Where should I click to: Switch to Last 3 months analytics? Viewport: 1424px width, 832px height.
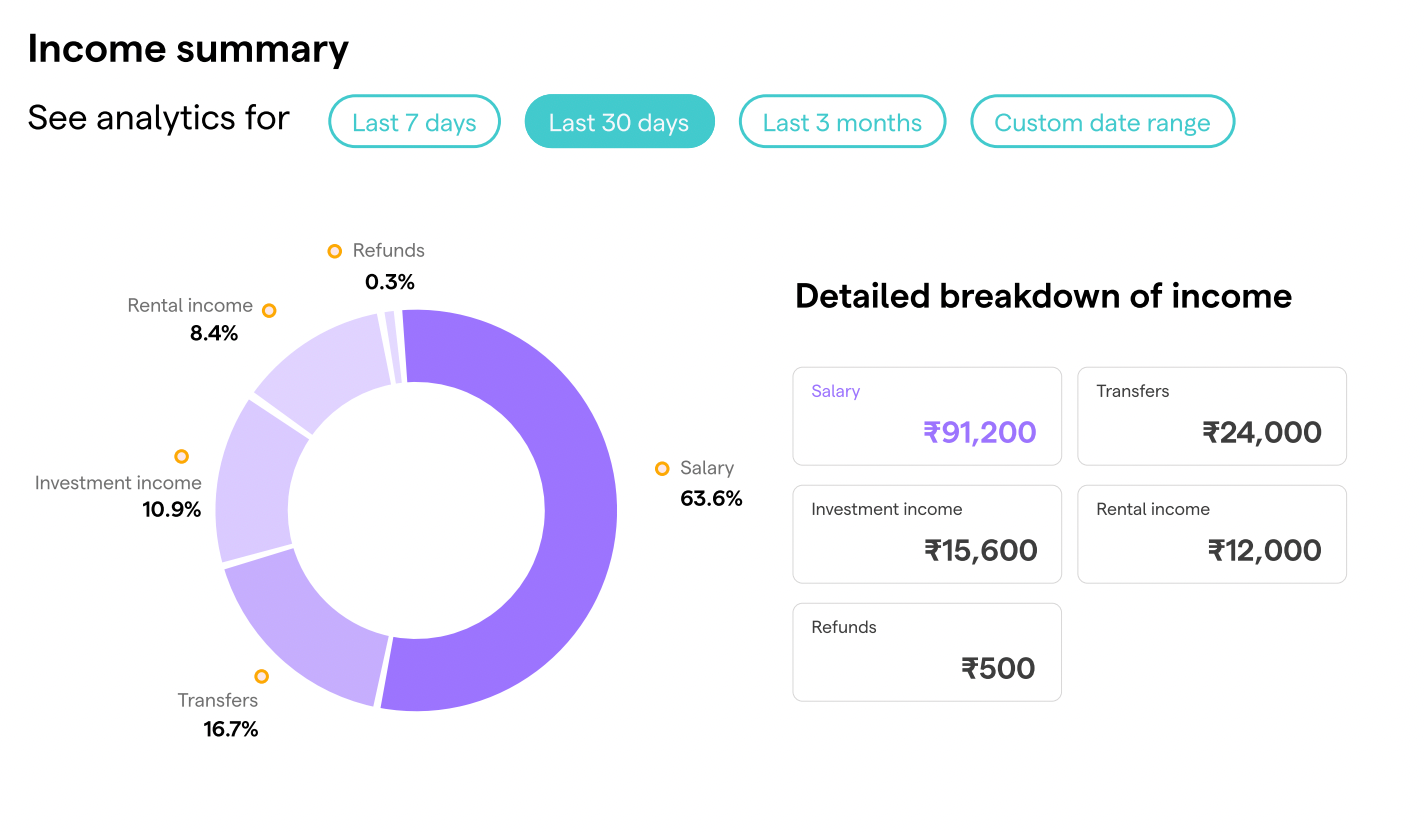(x=842, y=122)
